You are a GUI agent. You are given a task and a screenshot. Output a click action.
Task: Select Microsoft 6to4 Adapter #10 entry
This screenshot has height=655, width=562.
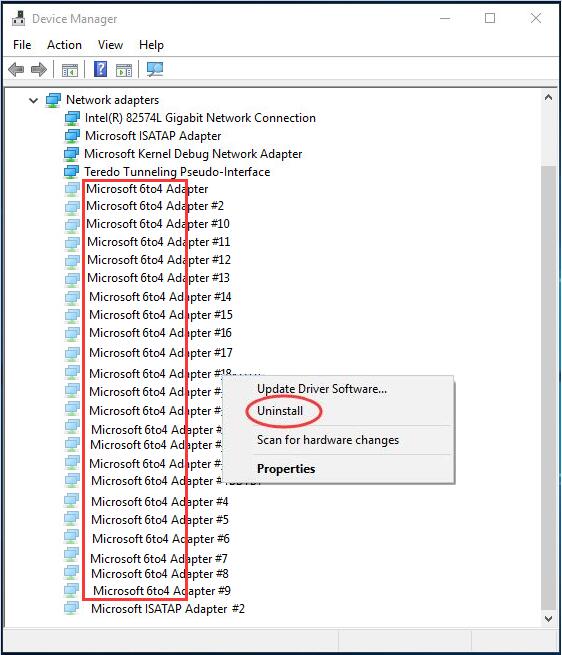click(158, 224)
